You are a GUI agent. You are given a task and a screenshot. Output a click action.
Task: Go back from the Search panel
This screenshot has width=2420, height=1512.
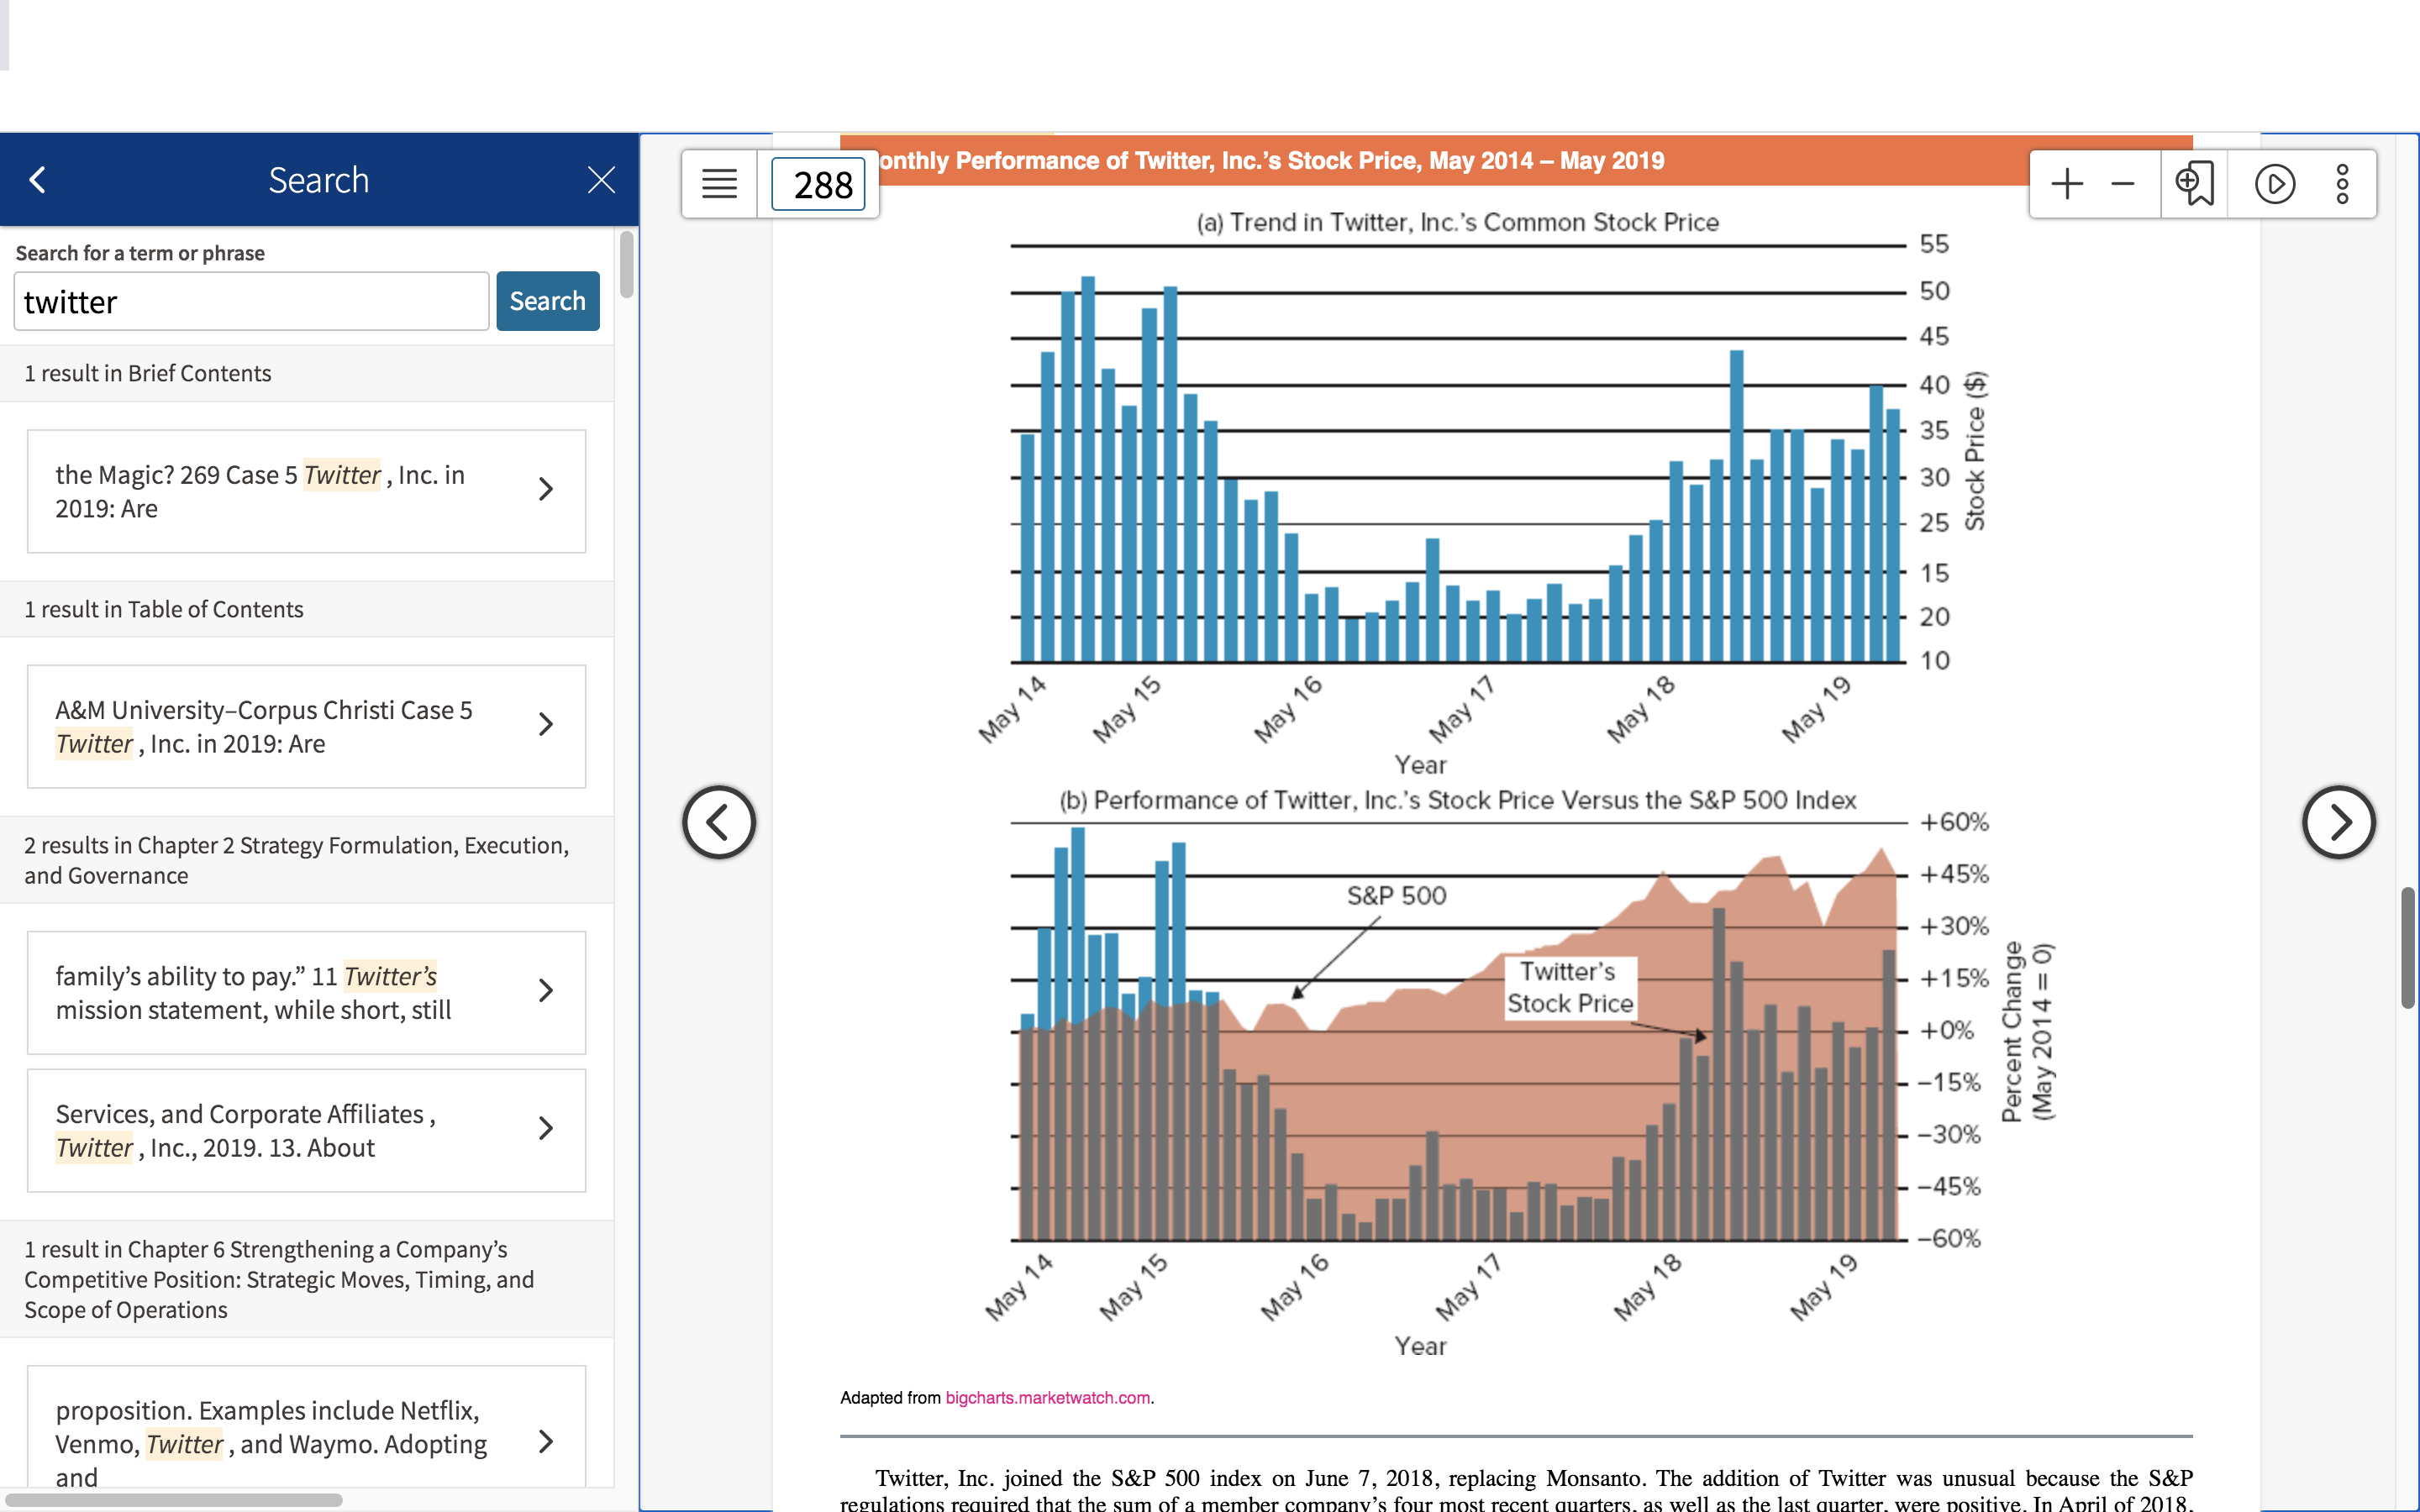pyautogui.click(x=38, y=180)
